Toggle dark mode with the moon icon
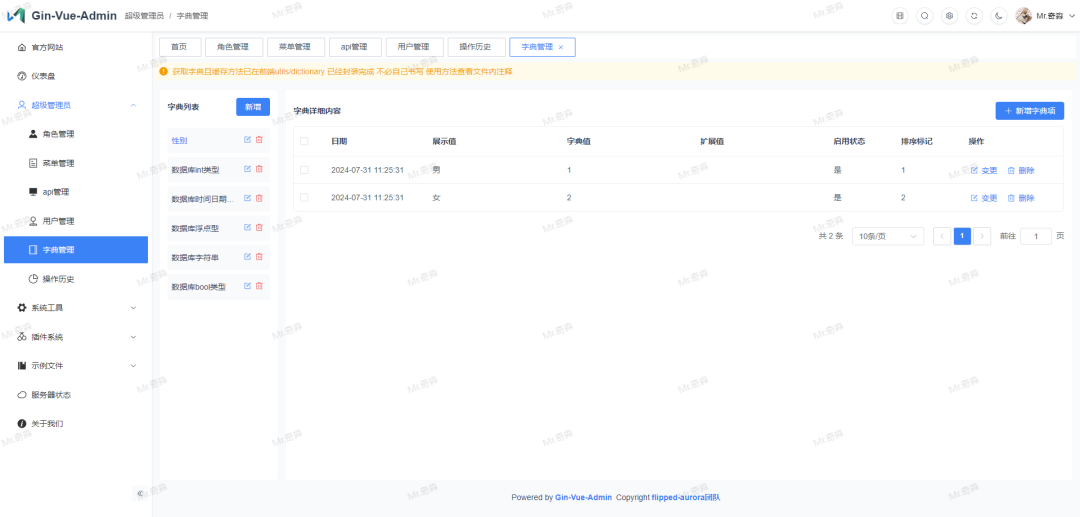This screenshot has height=517, width=1080. pos(998,16)
